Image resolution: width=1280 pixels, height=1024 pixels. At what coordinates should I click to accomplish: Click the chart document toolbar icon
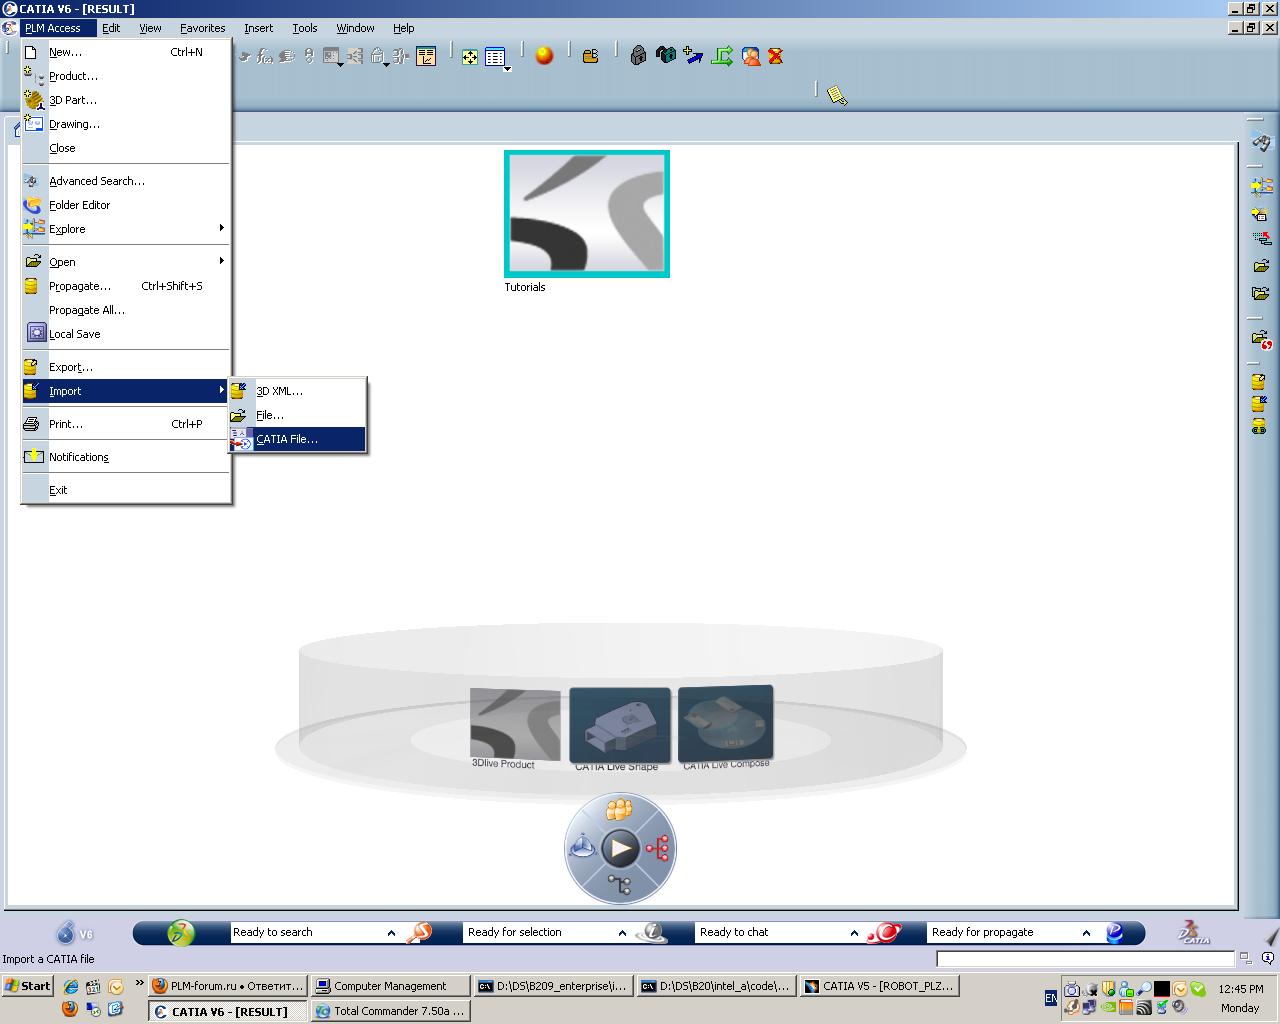click(426, 56)
